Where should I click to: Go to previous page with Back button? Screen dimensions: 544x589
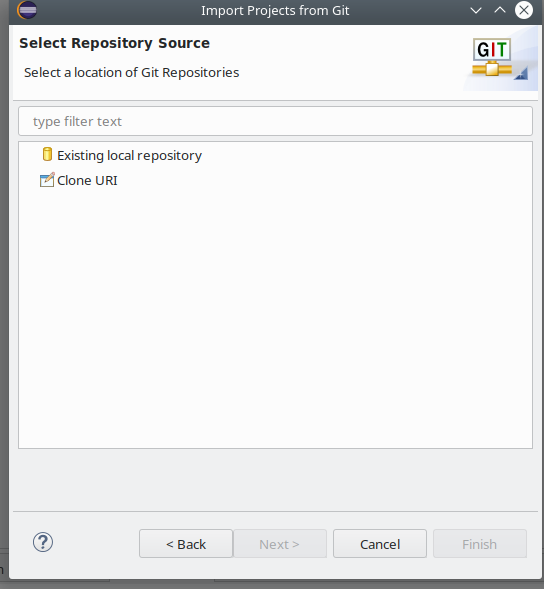coord(186,544)
